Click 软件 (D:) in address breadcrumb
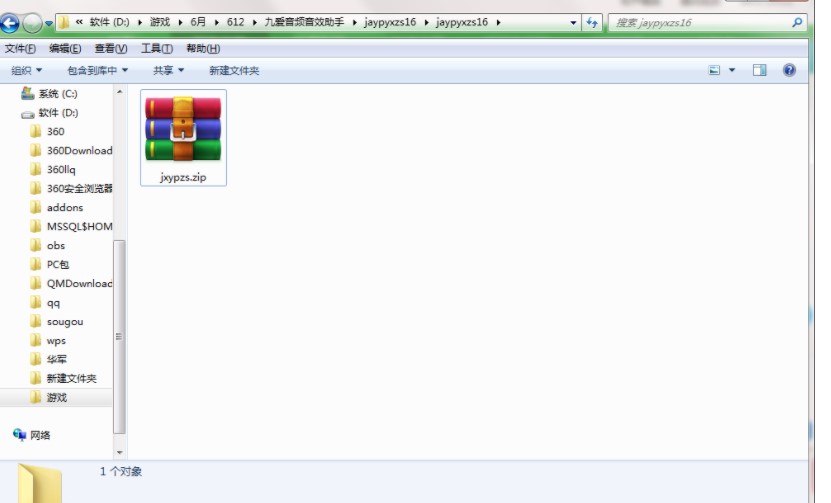The image size is (831, 503). (x=109, y=22)
